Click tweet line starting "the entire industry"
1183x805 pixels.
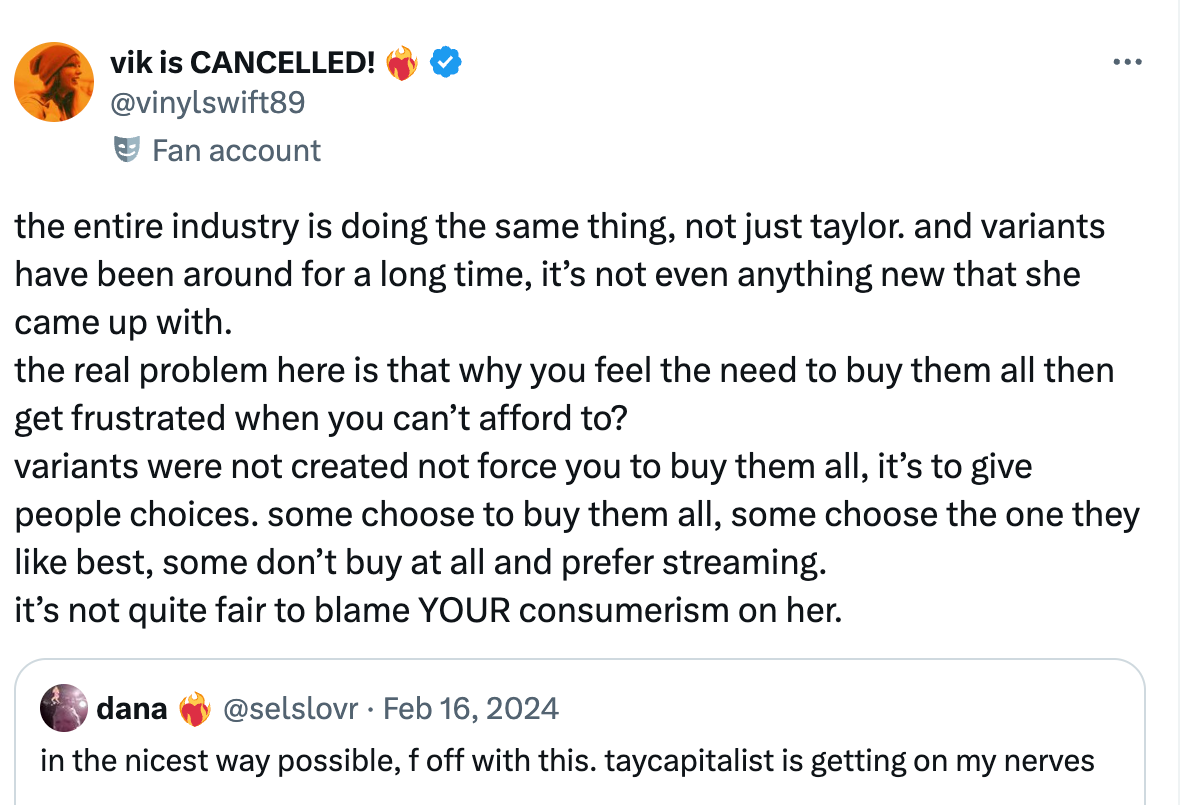pyautogui.click(x=559, y=226)
